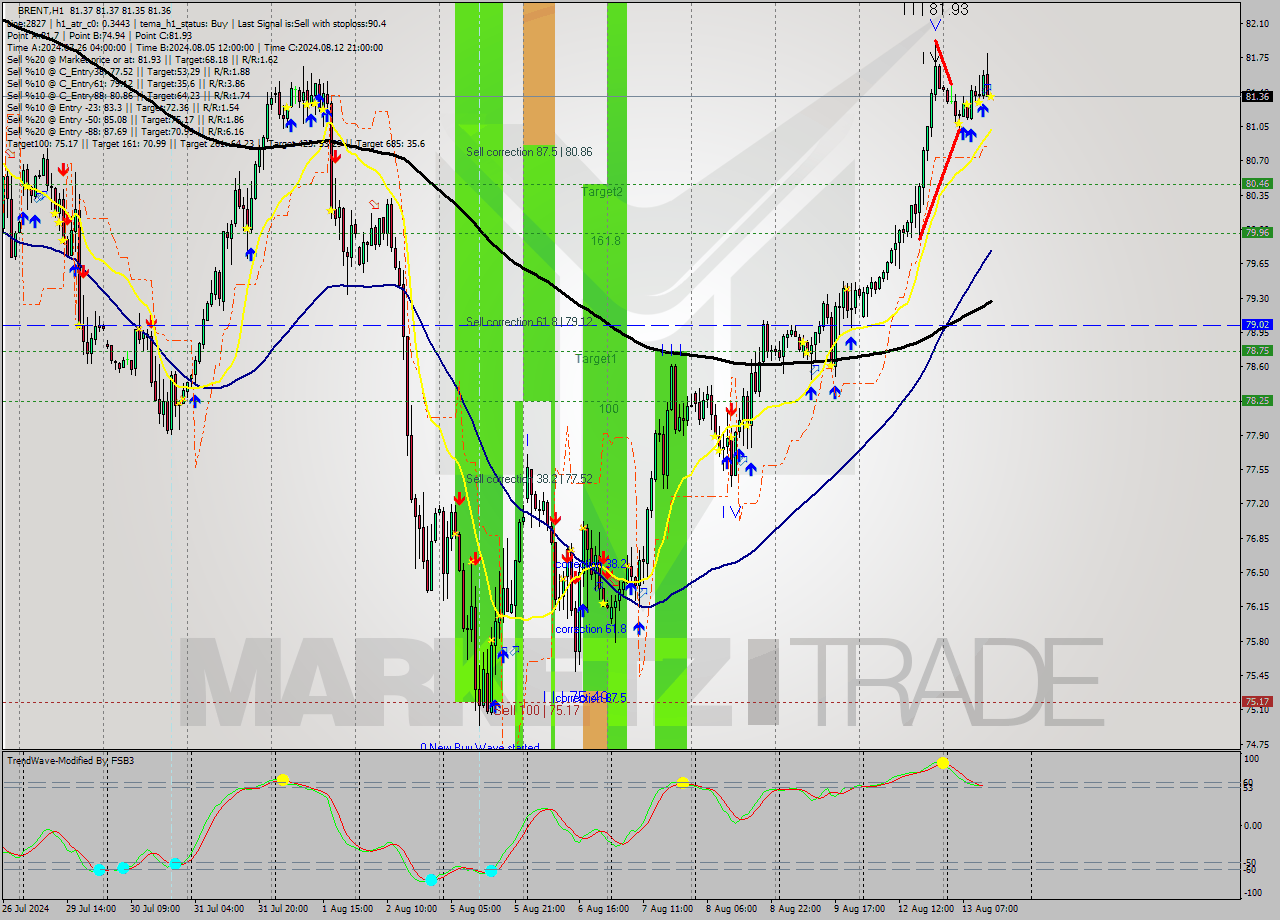Screen dimensions: 1280x920
Task: Click the '161.8' Fibonacci level label
Action: (x=605, y=241)
